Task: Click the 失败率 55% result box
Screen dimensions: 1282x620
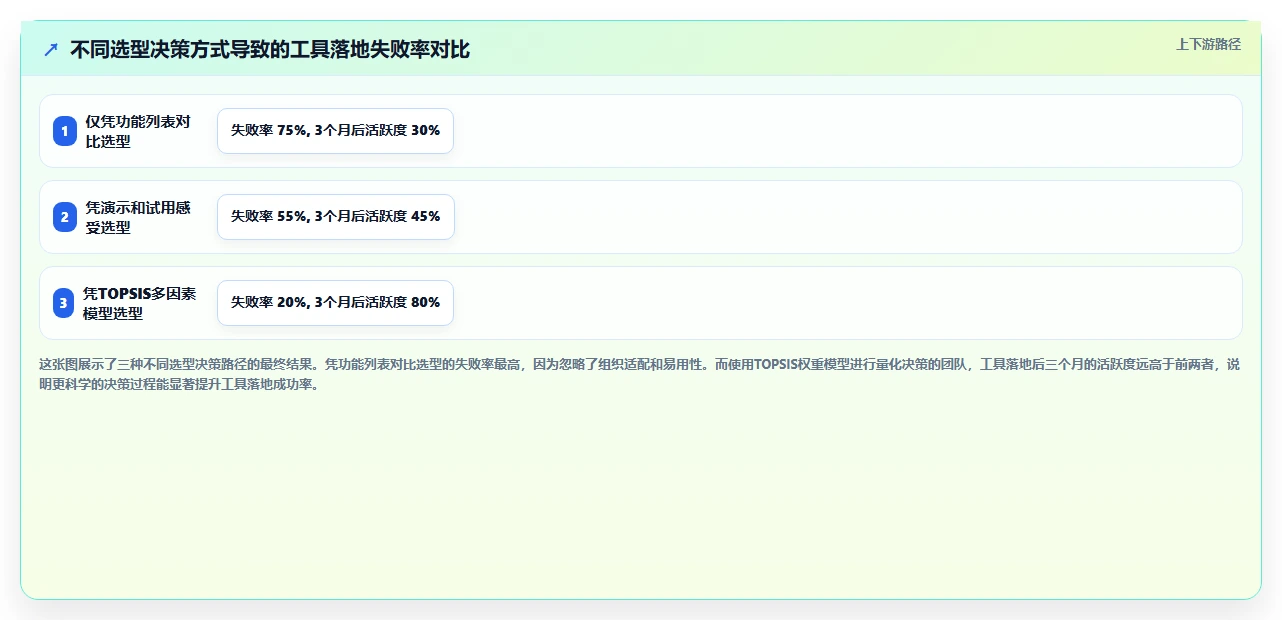Action: tap(335, 217)
